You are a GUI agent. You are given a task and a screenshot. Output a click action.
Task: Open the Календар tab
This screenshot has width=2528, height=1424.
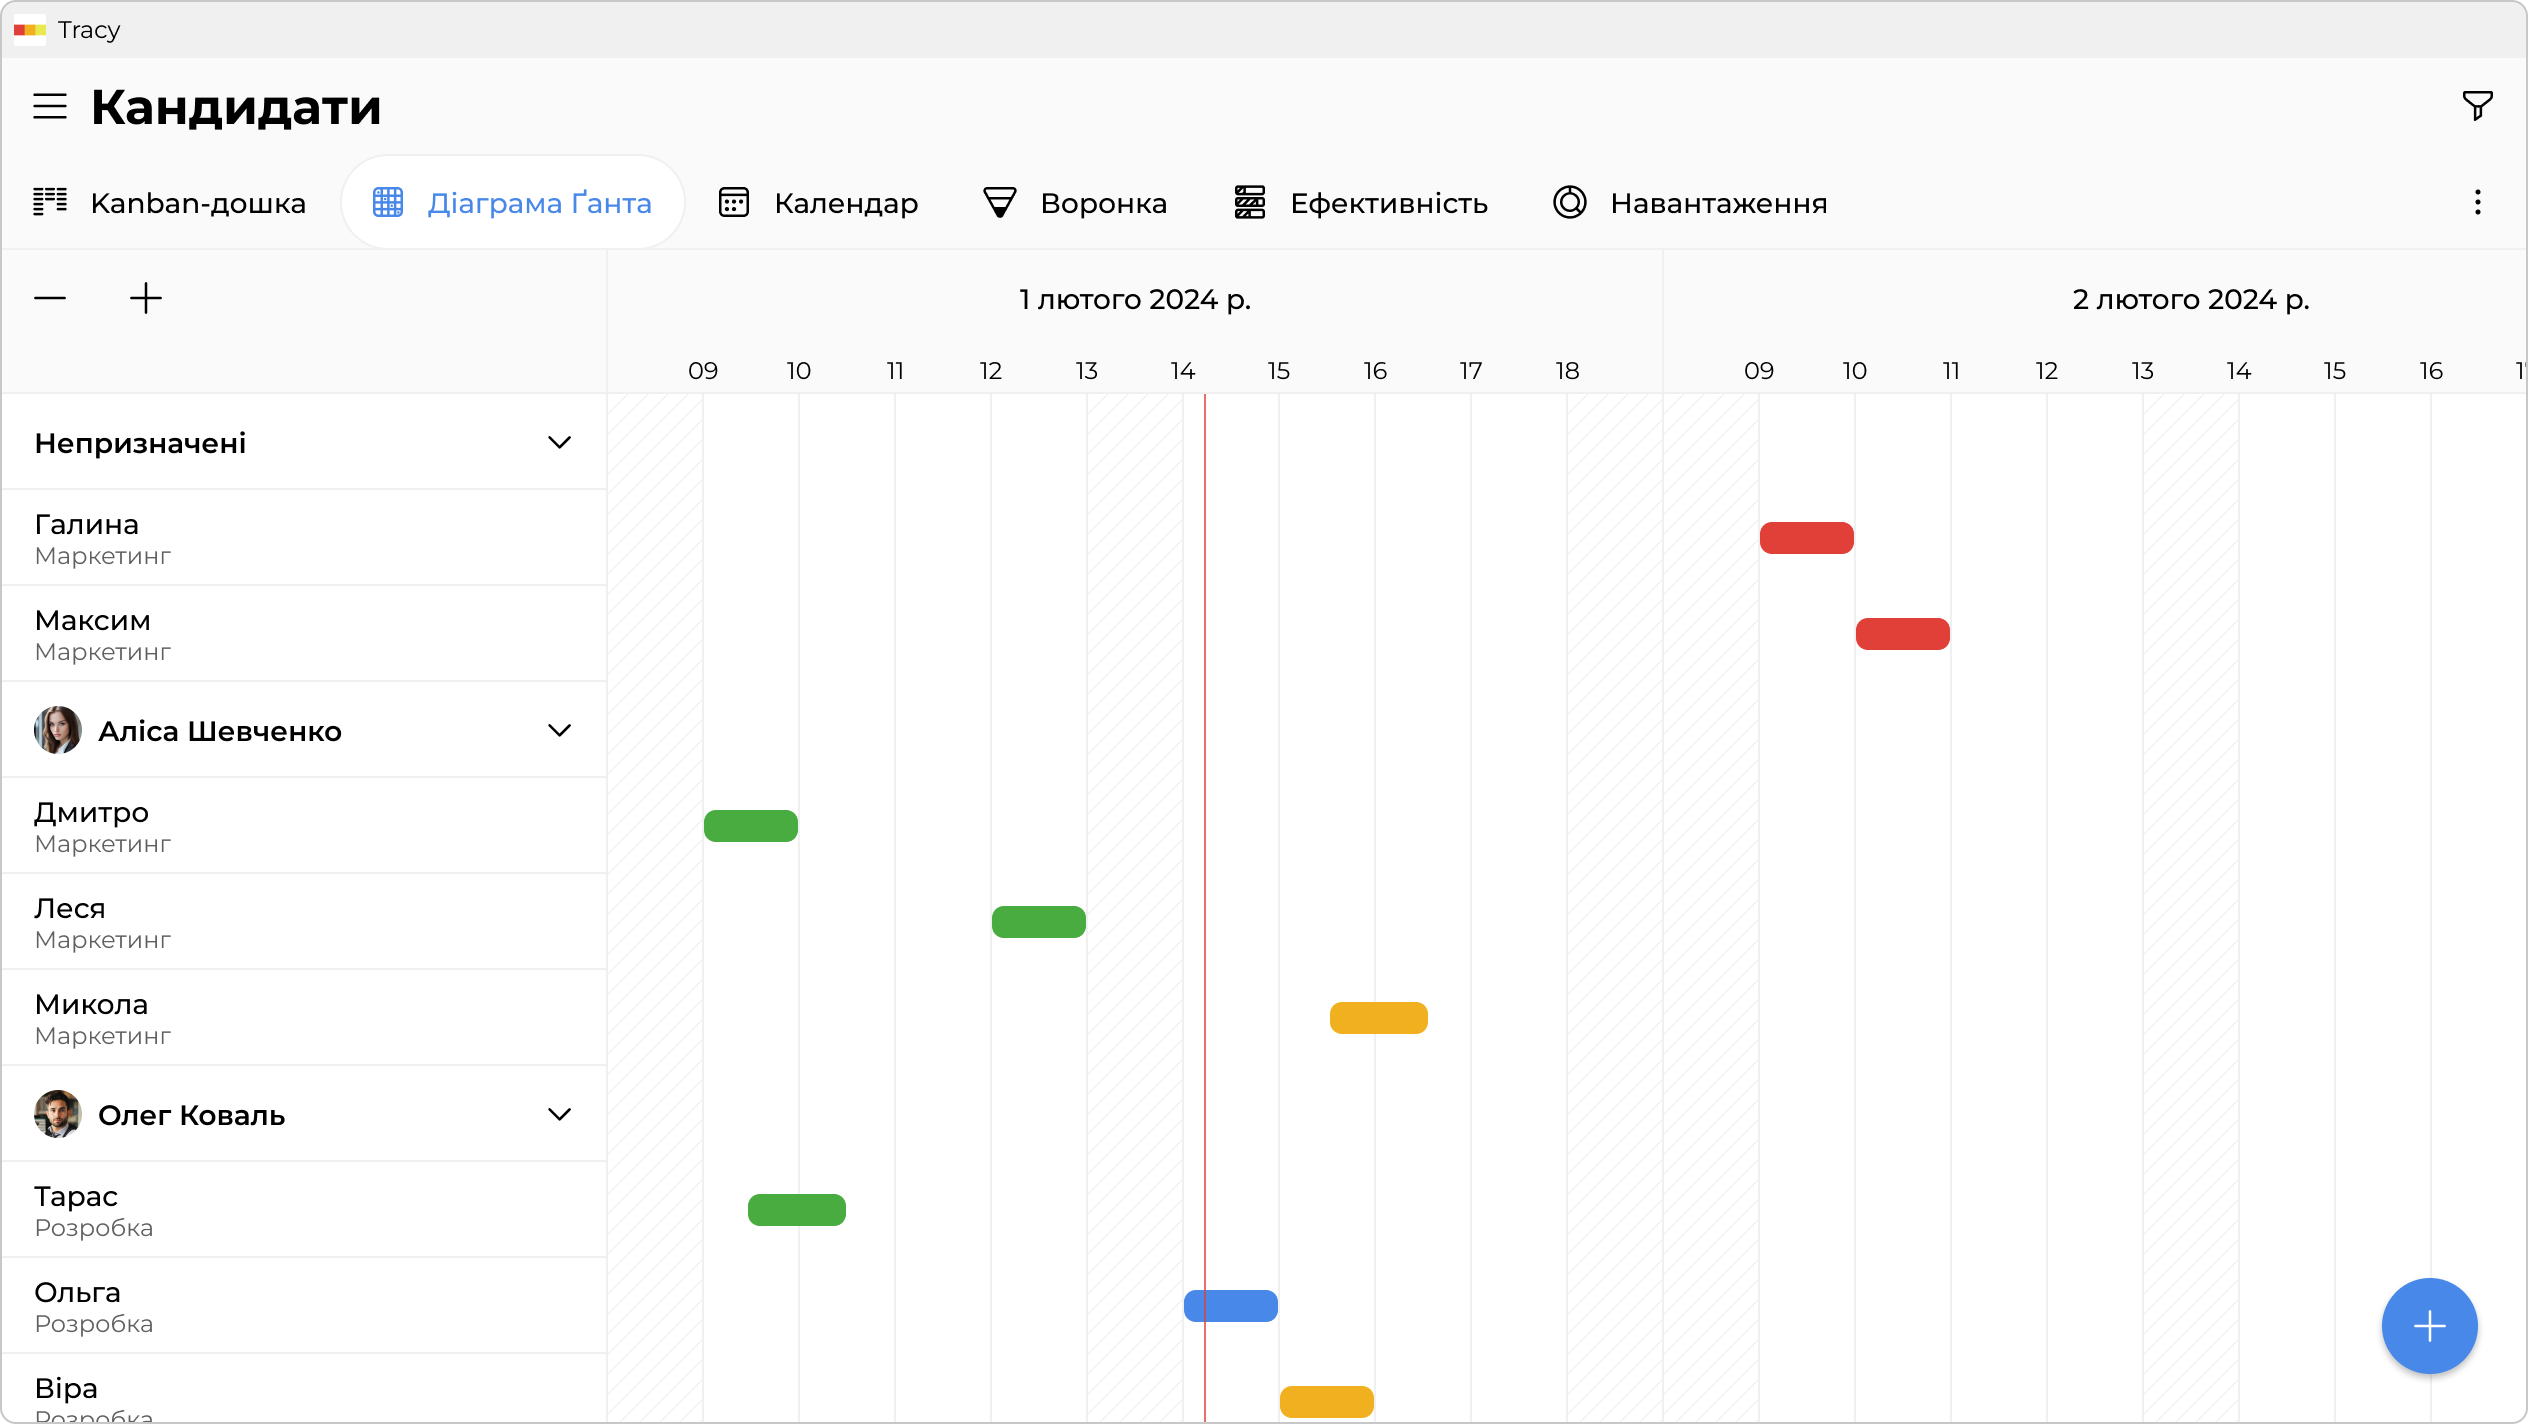coord(818,203)
